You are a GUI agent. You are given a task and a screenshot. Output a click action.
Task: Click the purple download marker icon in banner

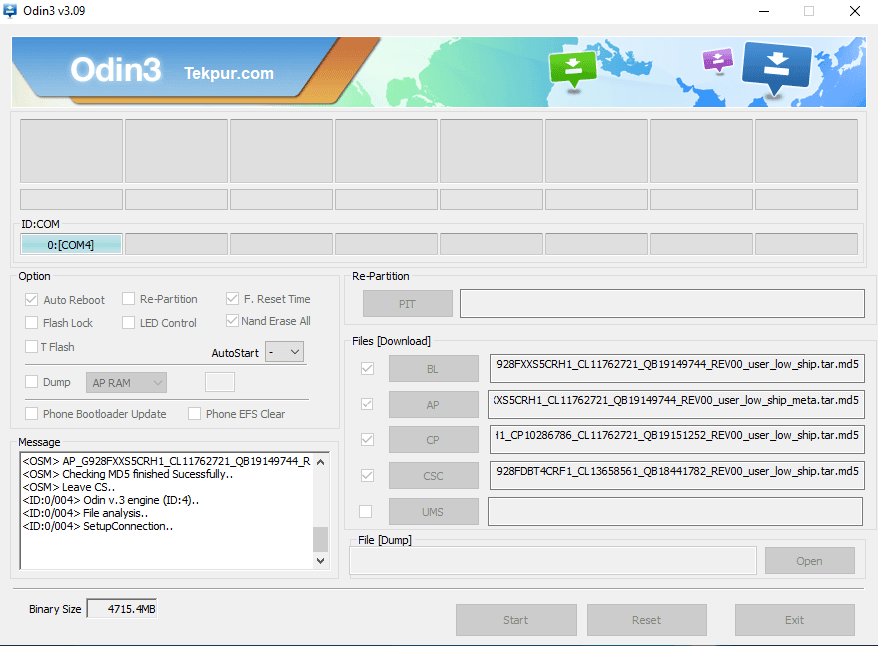pos(717,60)
